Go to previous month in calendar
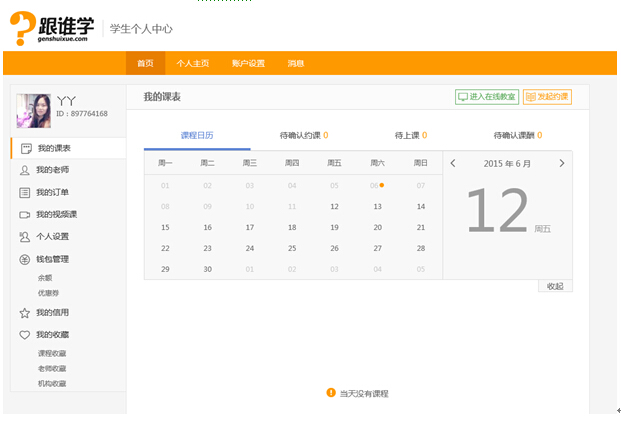Viewport: 621px width, 424px height. [453, 163]
